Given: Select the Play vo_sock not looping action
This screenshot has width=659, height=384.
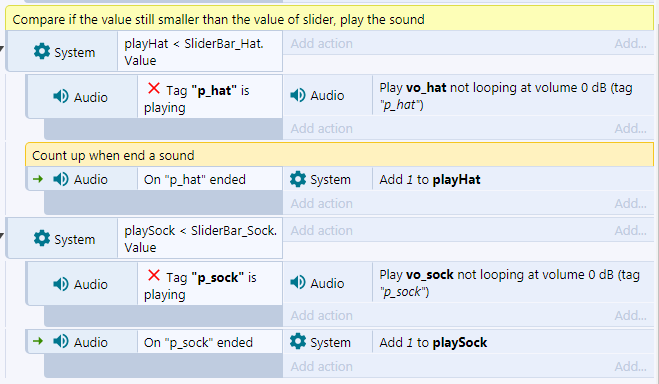Looking at the screenshot, I should 513,283.
